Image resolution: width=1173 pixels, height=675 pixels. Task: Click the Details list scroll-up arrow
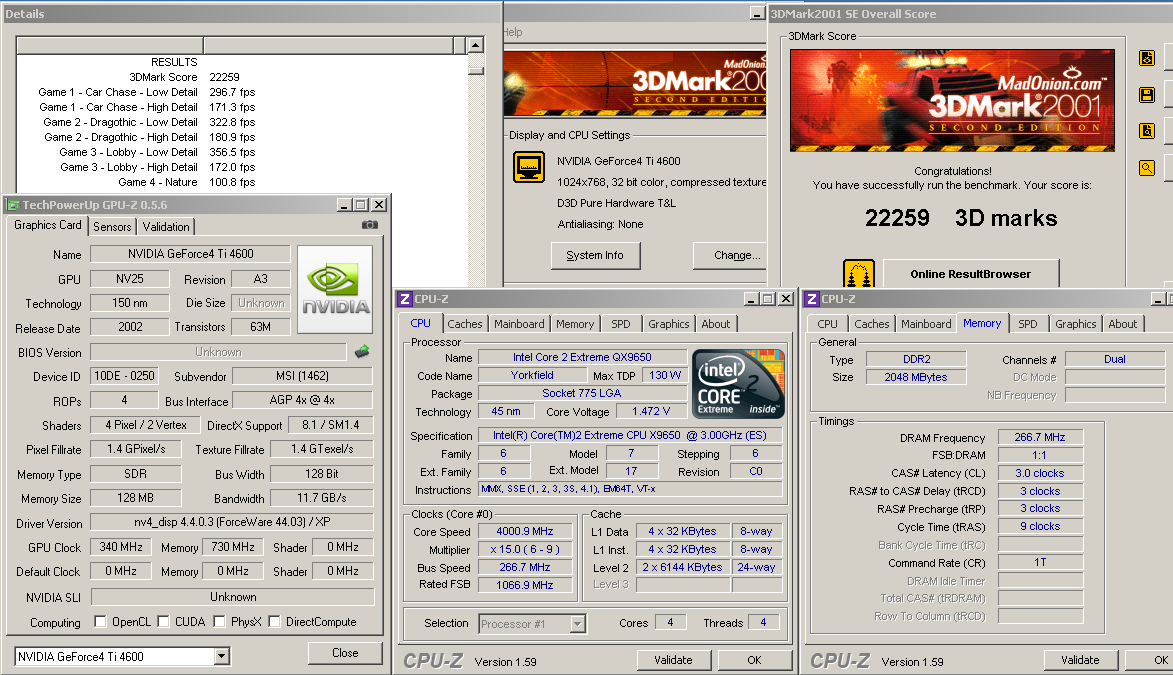[x=476, y=45]
